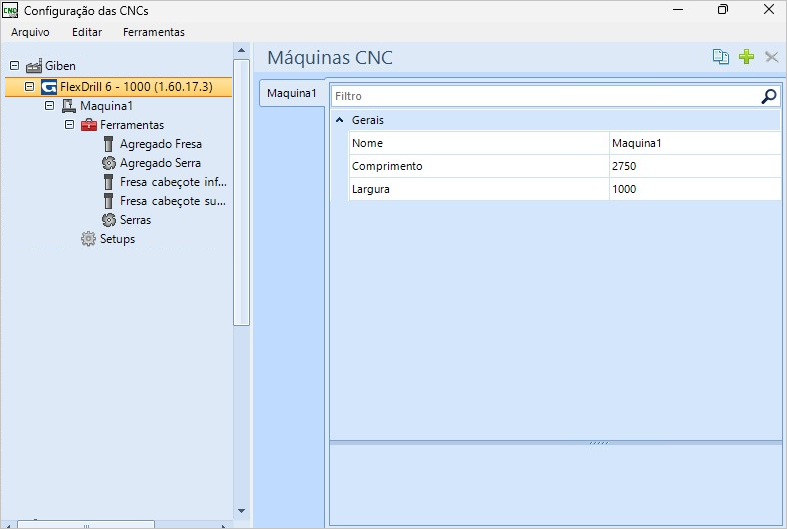The image size is (787, 529).
Task: Open the Editar menu
Action: click(x=87, y=32)
